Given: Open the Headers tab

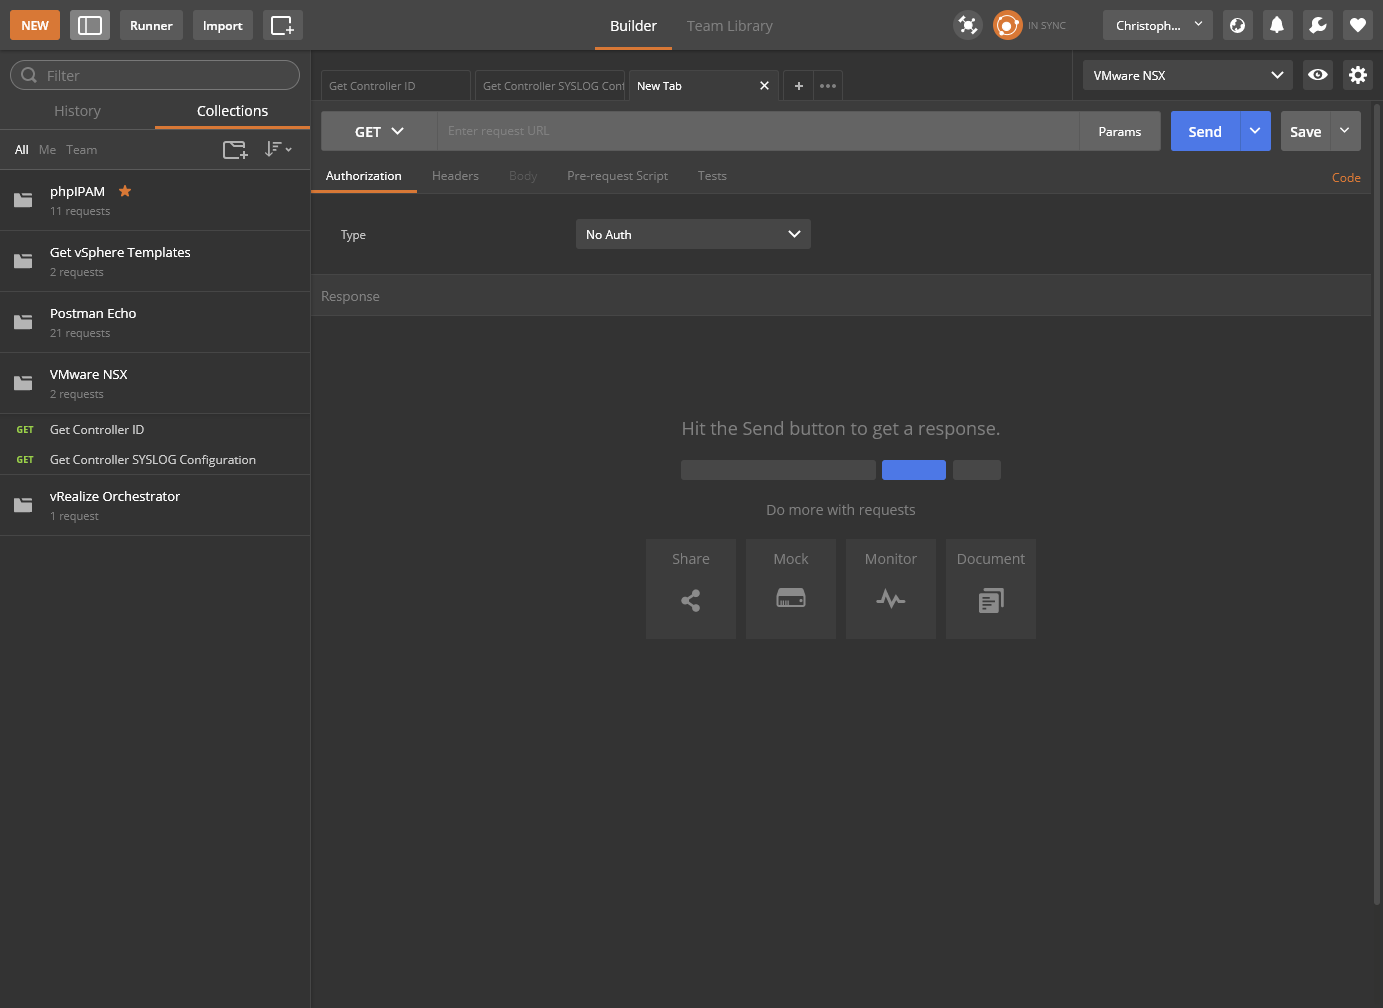Looking at the screenshot, I should 455,176.
